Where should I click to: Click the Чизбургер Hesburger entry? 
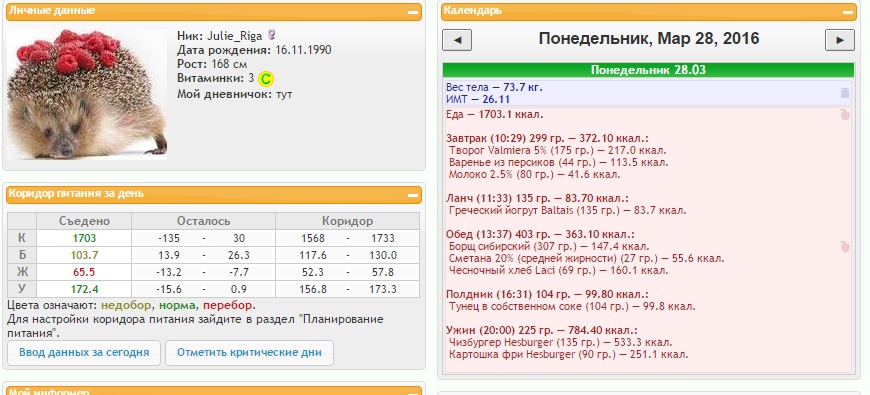coord(560,342)
